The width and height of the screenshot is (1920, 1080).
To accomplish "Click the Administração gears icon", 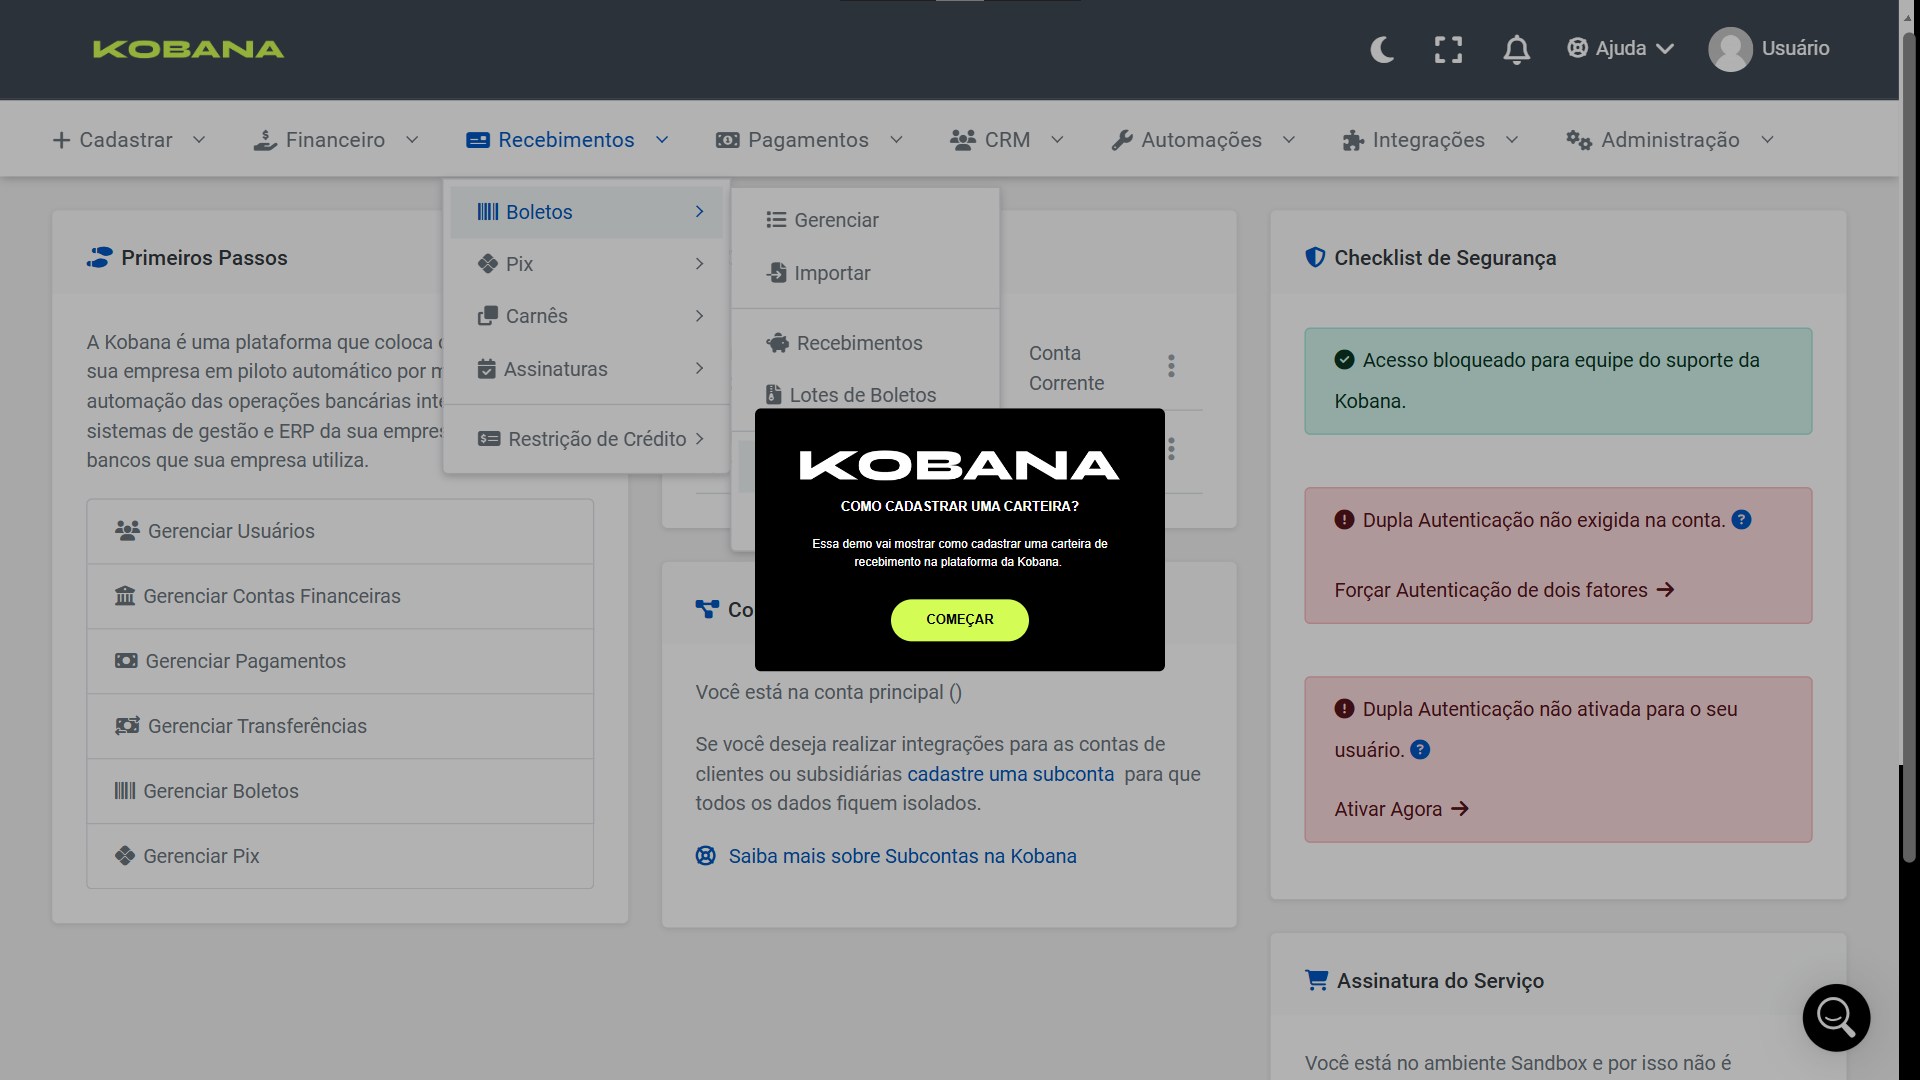I will [x=1579, y=140].
